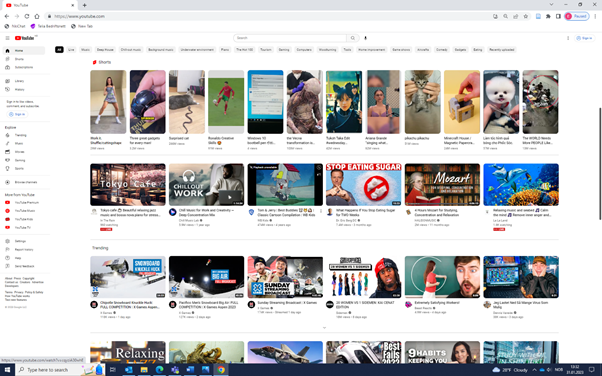602x376 pixels.
Task: Select the Underwater environment filter chip
Action: 197,50
